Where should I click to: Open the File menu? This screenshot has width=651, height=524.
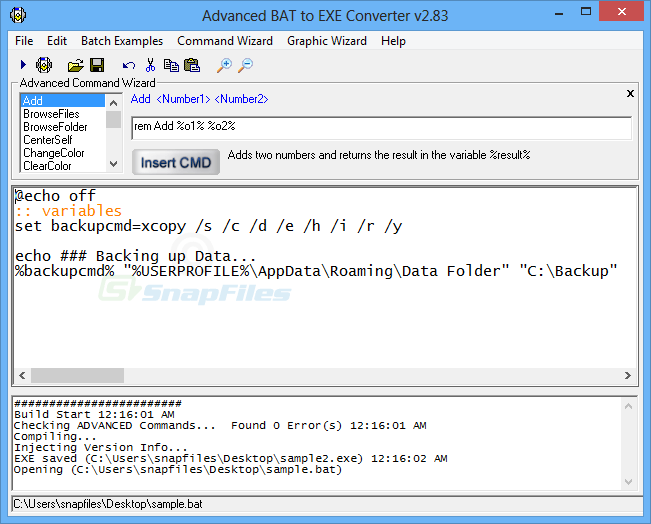click(24, 41)
